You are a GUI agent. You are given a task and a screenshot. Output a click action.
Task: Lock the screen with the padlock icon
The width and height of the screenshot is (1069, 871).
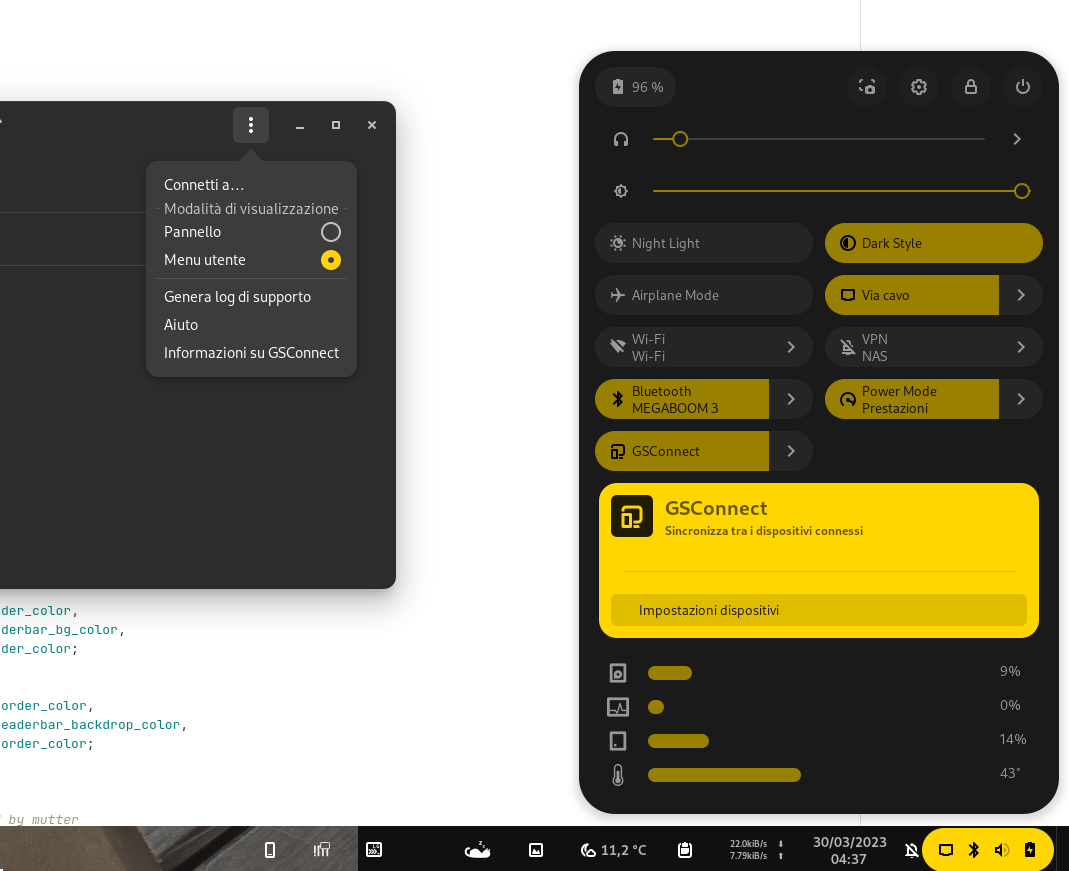pyautogui.click(x=970, y=87)
